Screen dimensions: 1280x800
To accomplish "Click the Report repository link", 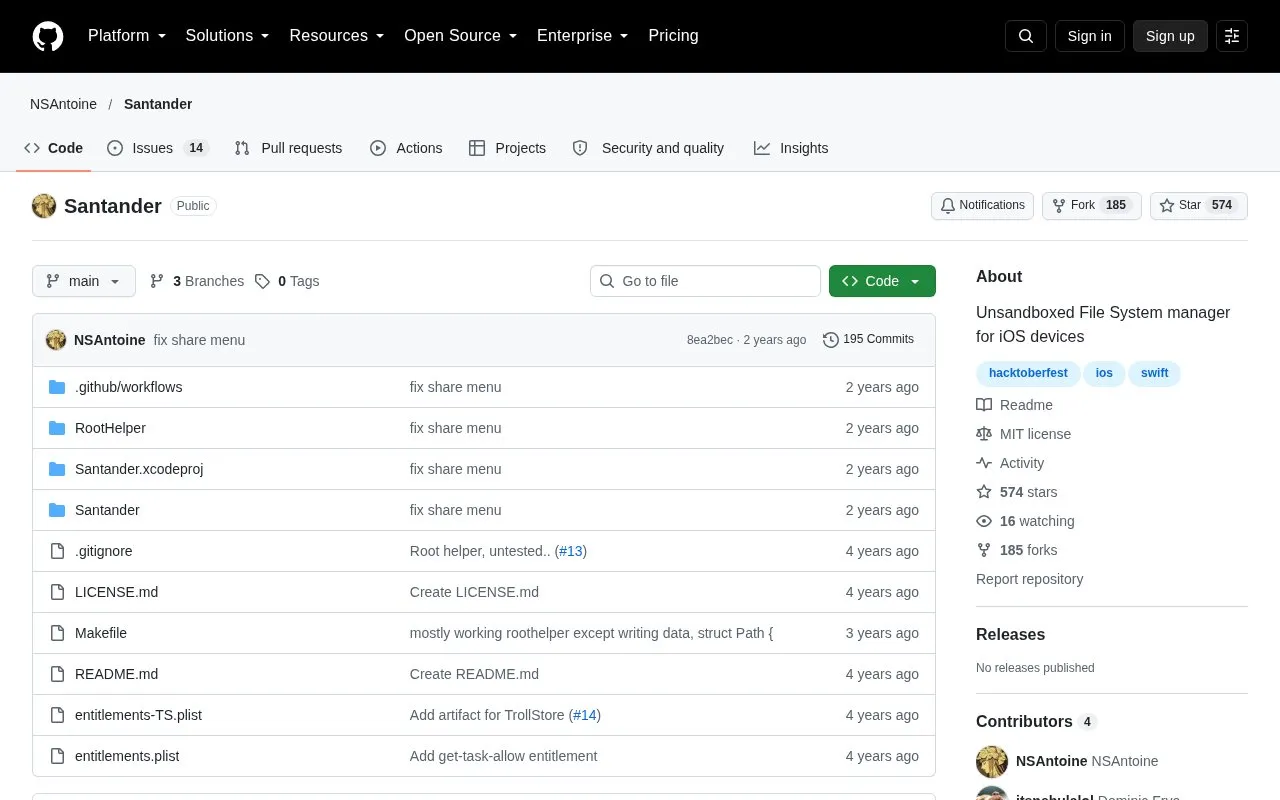I will 1029,579.
